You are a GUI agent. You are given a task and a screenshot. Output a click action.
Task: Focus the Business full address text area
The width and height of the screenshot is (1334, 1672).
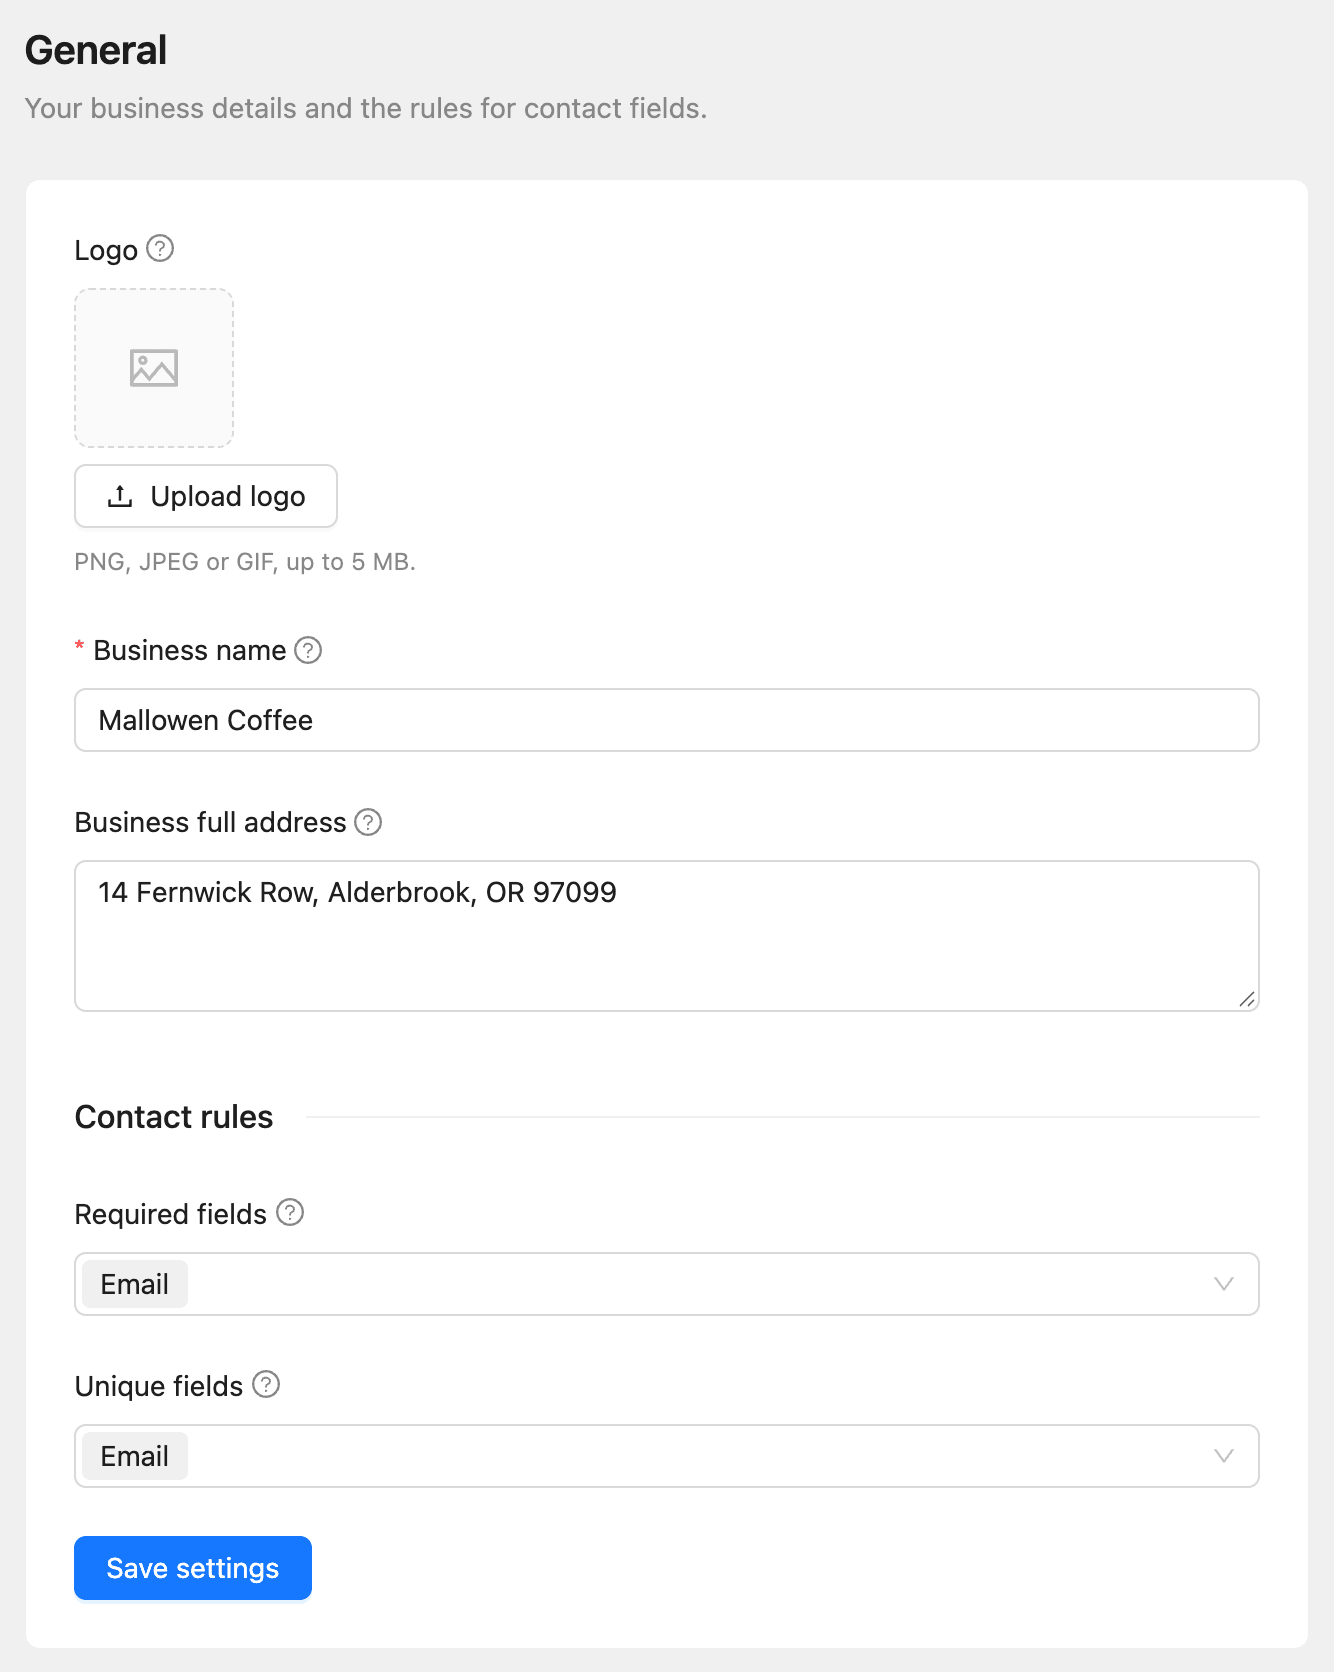[667, 936]
